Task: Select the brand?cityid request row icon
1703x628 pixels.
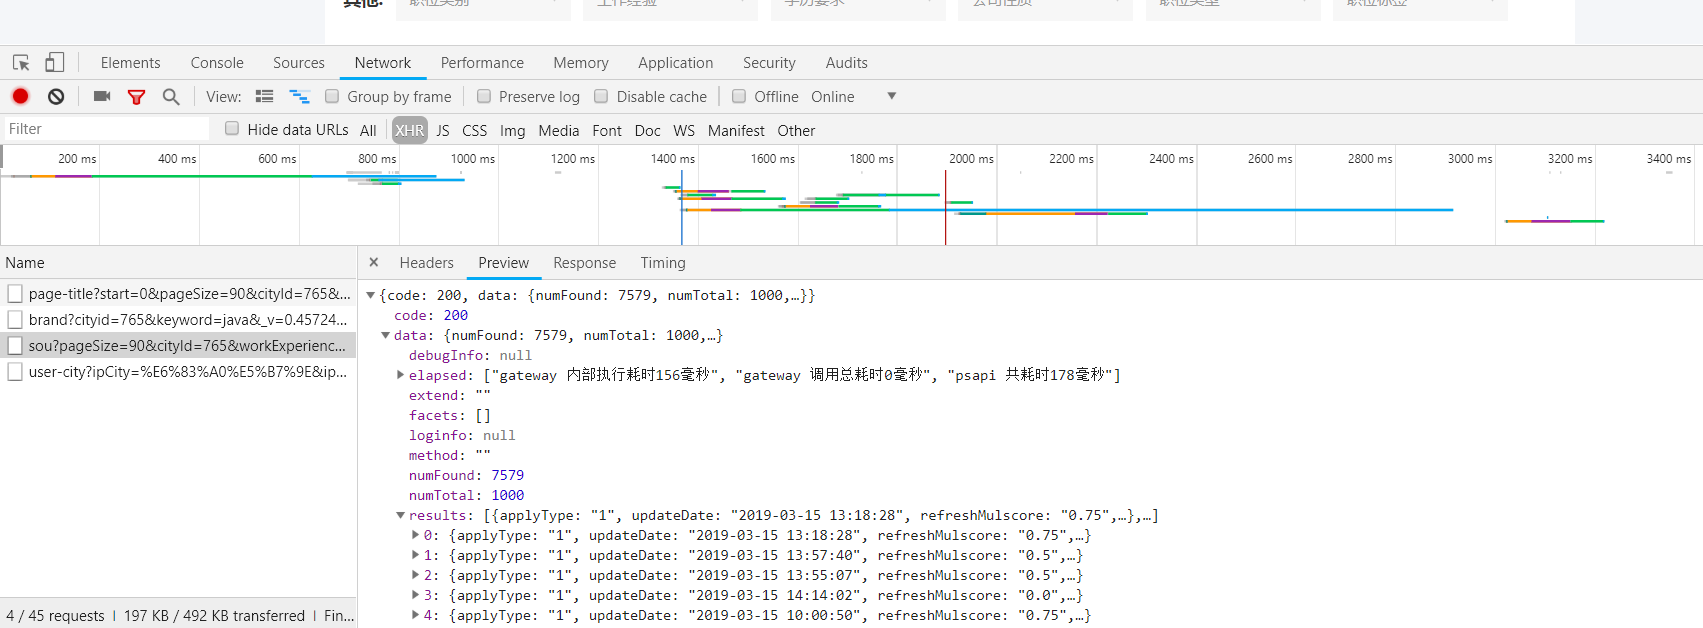Action: tap(15, 319)
